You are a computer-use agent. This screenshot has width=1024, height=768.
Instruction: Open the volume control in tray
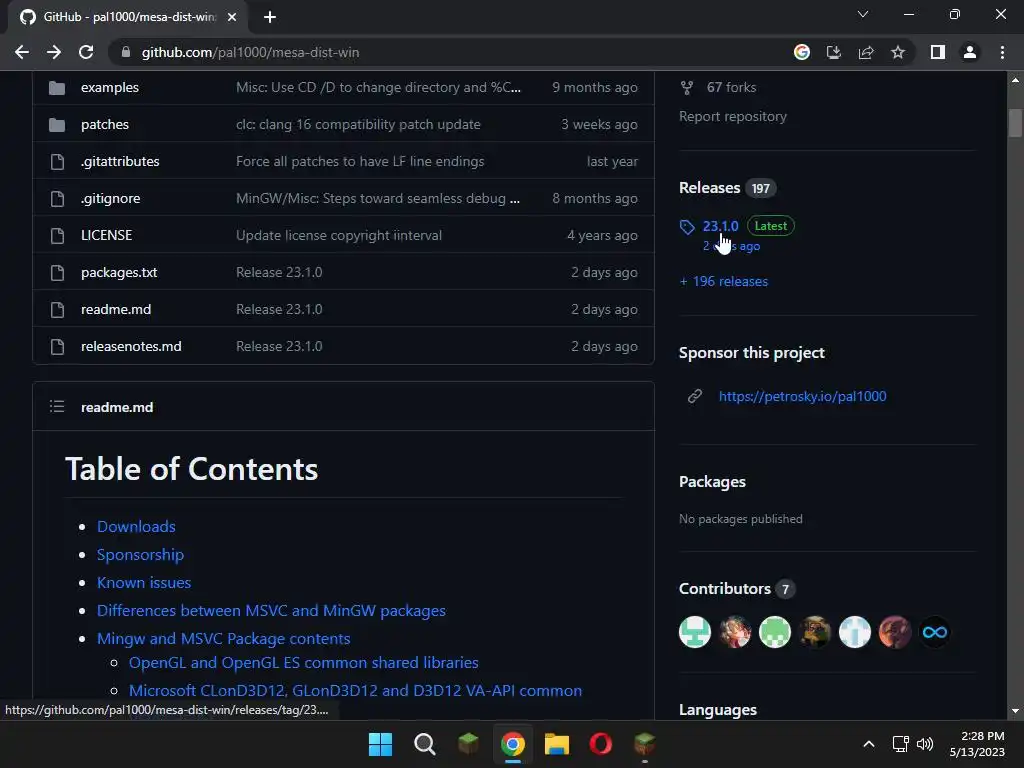click(925, 744)
